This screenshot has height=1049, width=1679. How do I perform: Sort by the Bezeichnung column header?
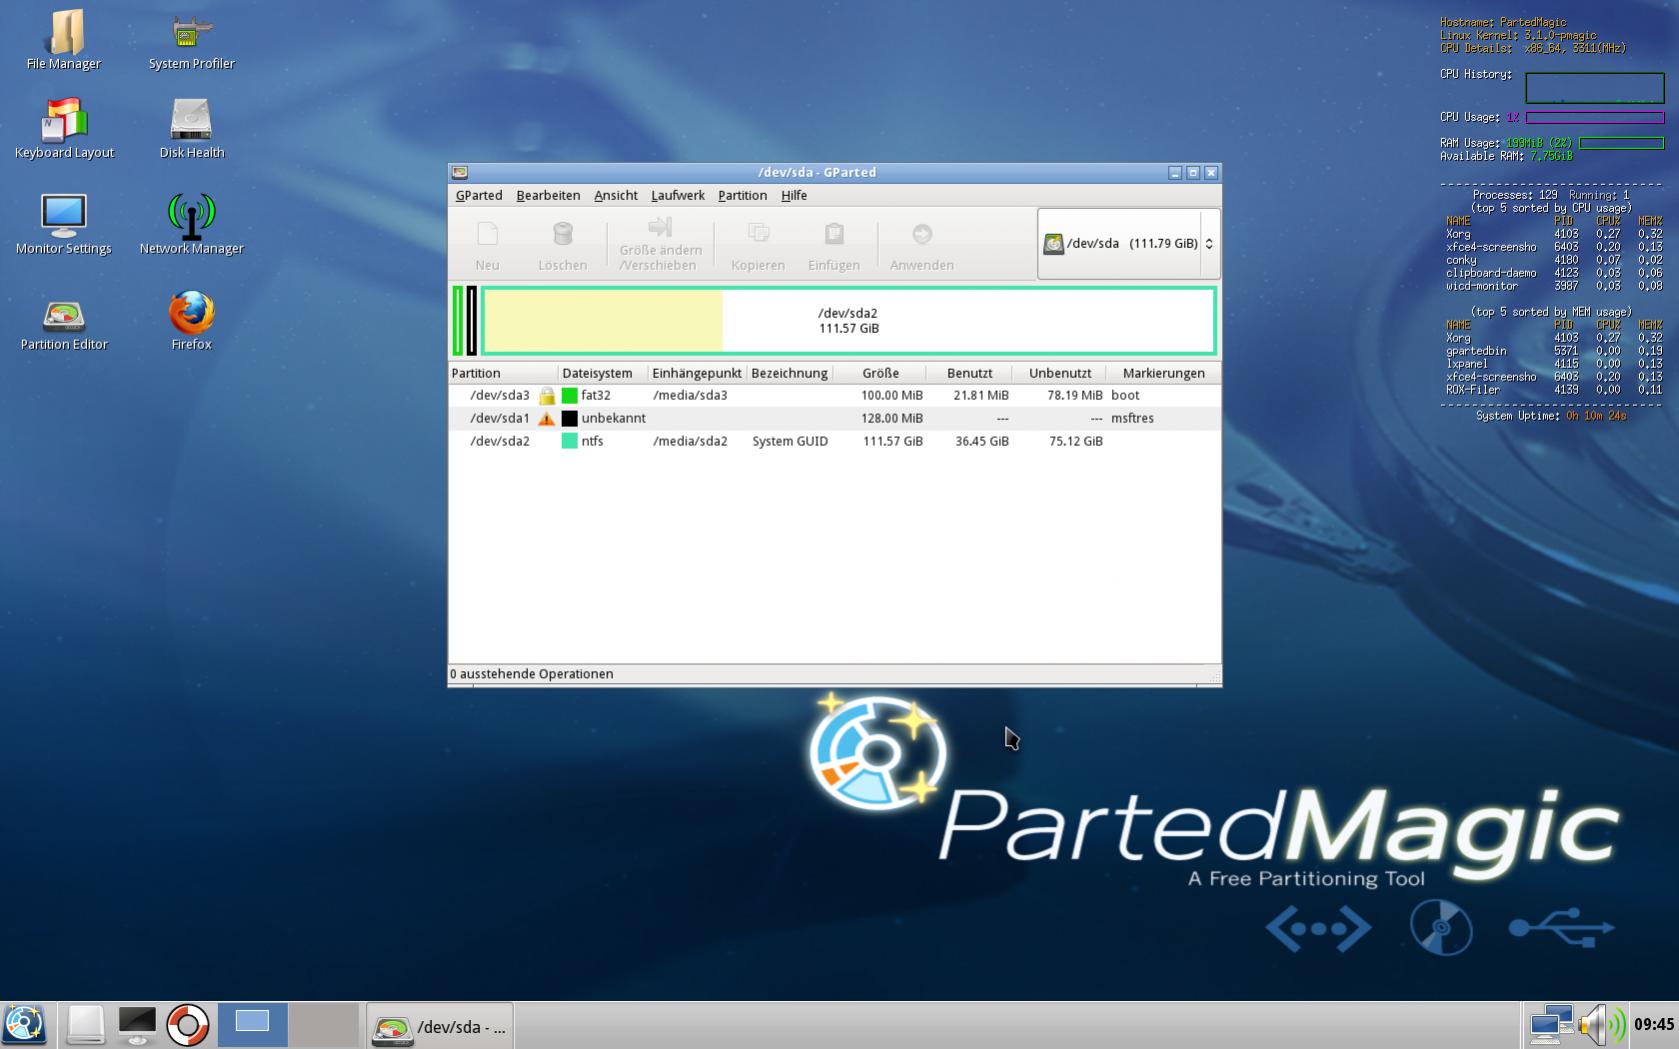790,373
